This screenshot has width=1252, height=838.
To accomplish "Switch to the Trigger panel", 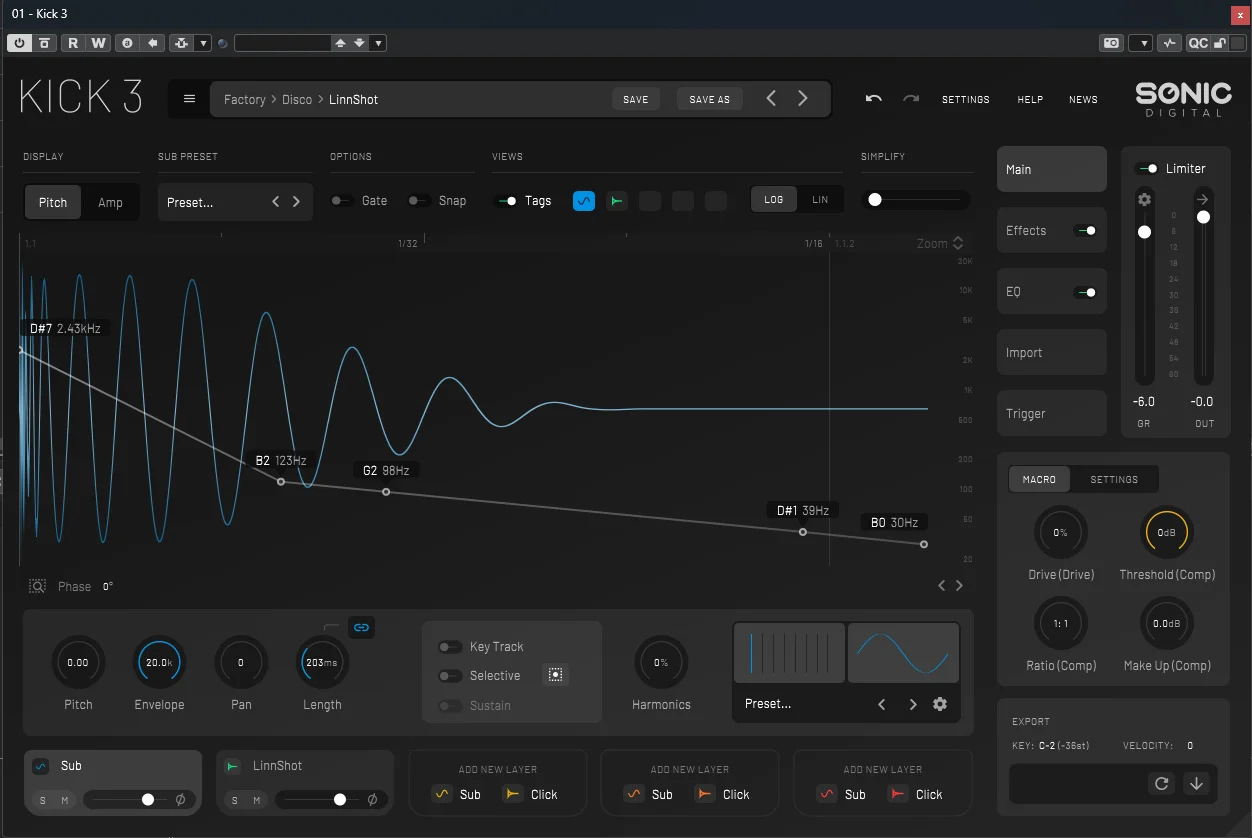I will (1052, 414).
